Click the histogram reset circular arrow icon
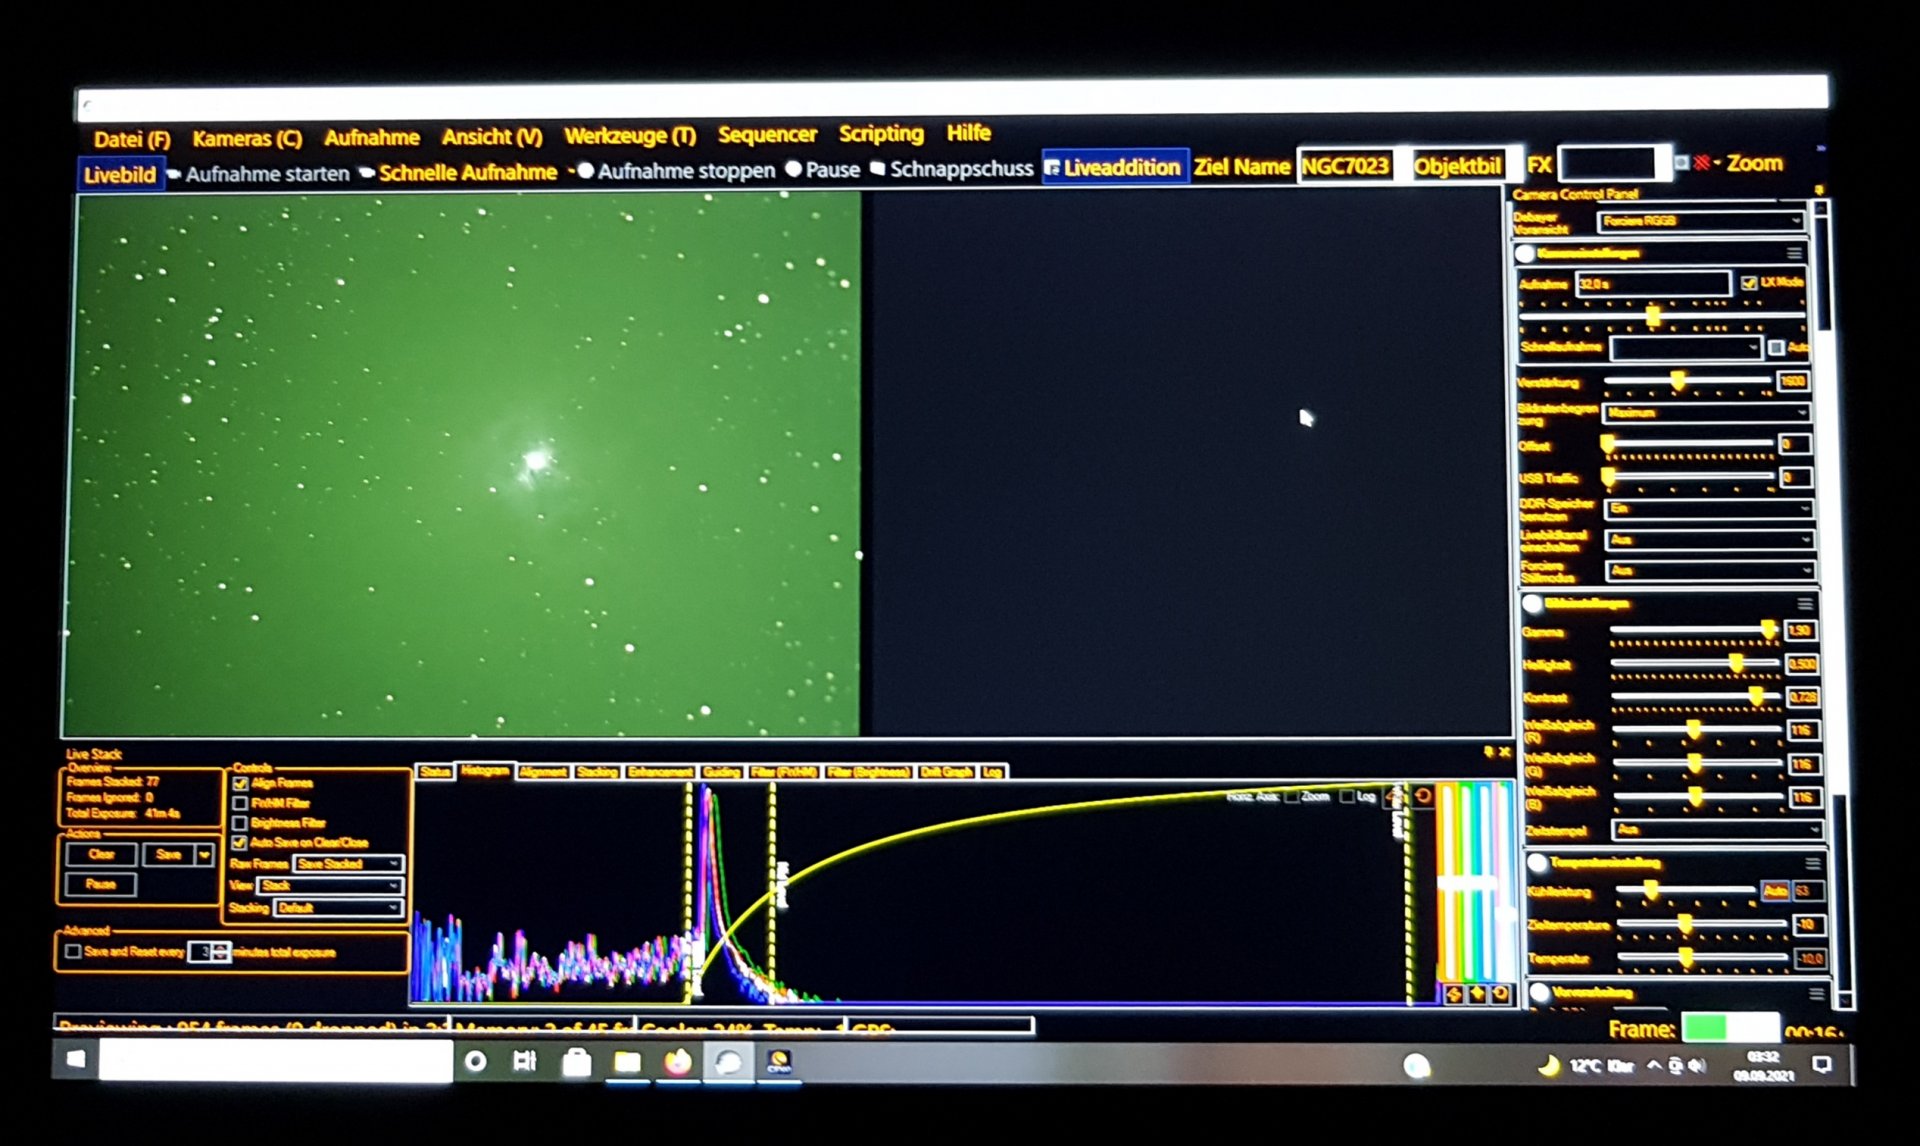 point(1422,796)
